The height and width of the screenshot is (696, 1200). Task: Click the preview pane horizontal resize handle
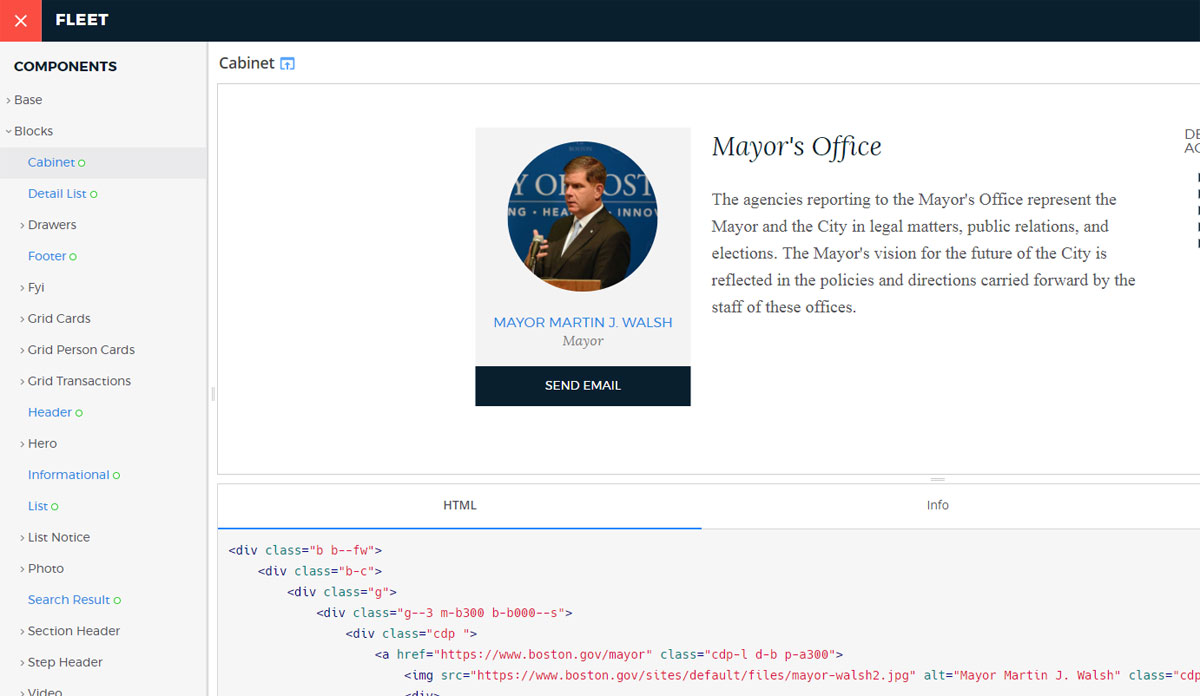click(x=937, y=480)
